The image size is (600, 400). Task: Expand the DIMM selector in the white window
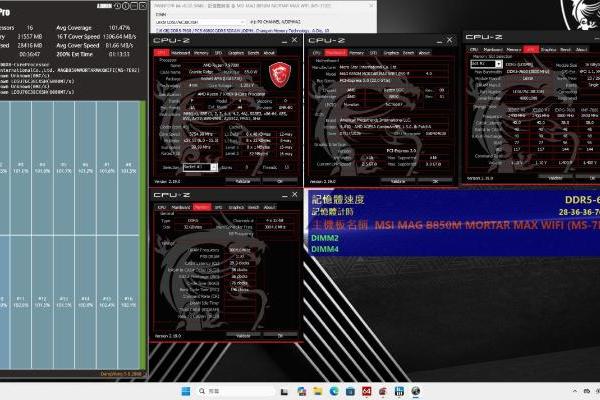pyautogui.click(x=200, y=22)
